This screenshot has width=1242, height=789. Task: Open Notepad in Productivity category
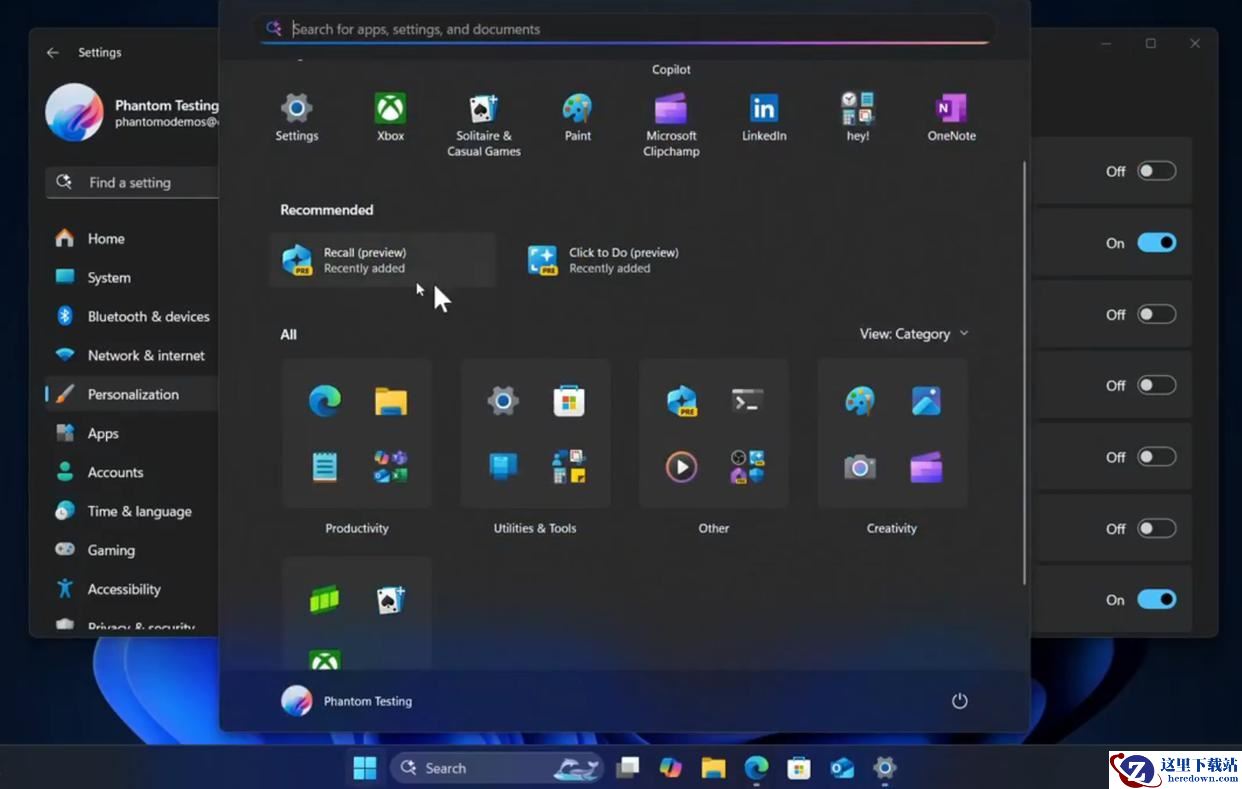[324, 467]
